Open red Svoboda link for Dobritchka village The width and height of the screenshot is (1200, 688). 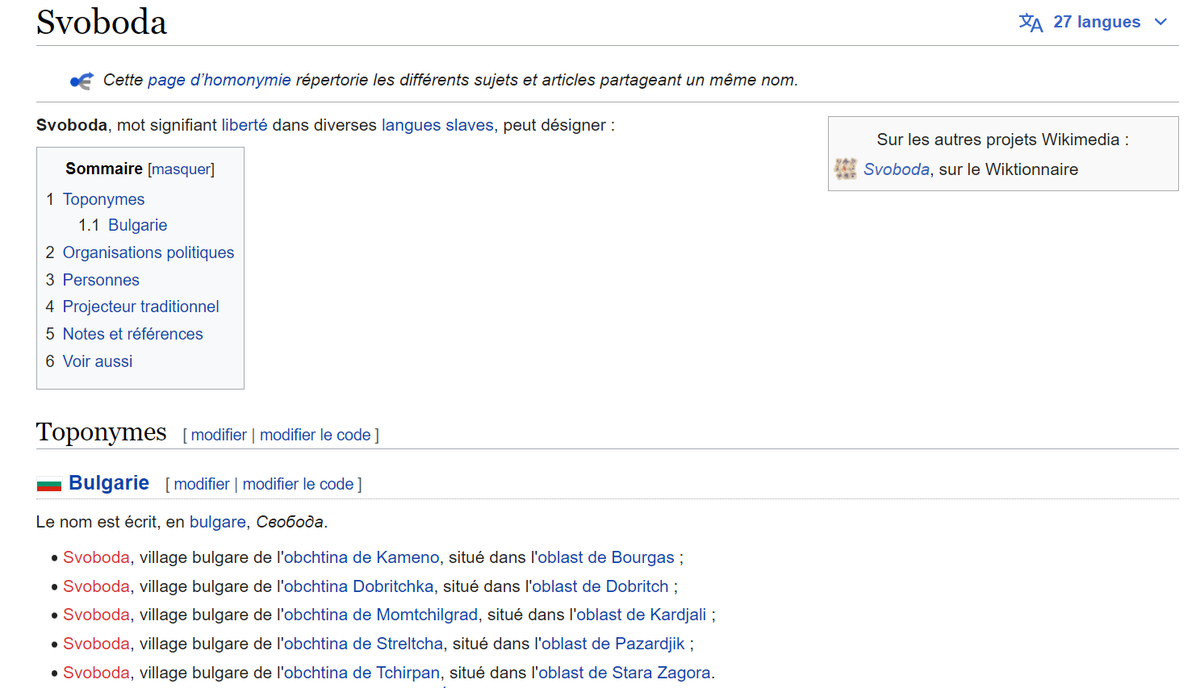(96, 586)
